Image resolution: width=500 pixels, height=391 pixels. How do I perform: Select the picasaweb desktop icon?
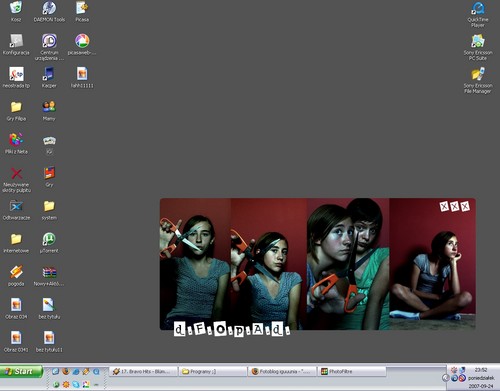[82, 44]
